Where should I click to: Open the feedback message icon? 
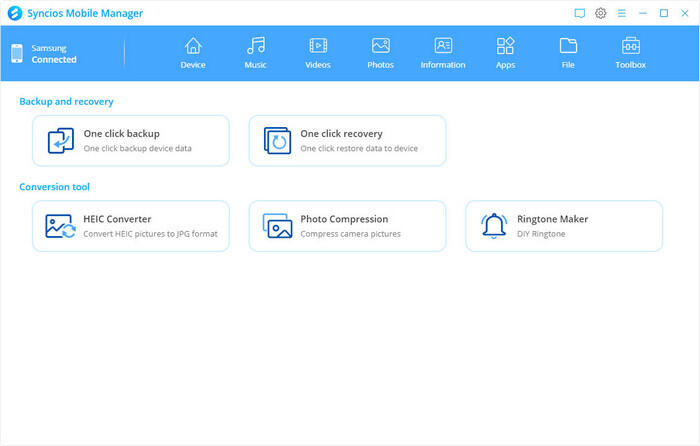point(580,13)
